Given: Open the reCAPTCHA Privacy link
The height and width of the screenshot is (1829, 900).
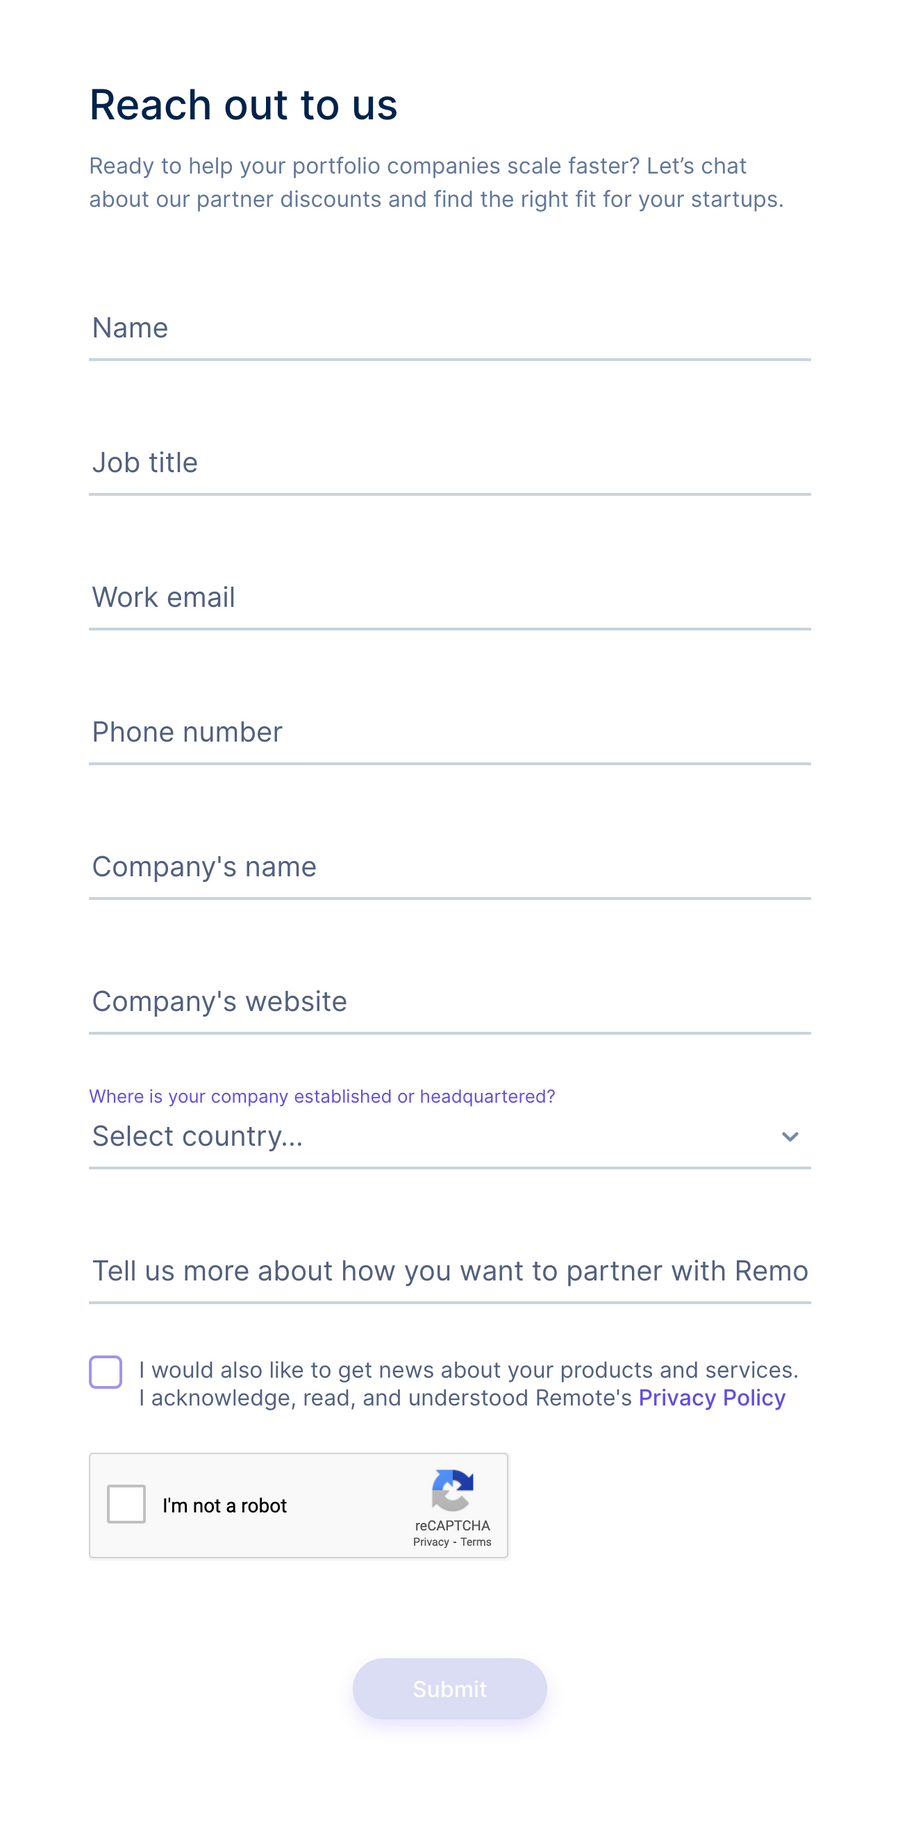Looking at the screenshot, I should click(430, 1542).
